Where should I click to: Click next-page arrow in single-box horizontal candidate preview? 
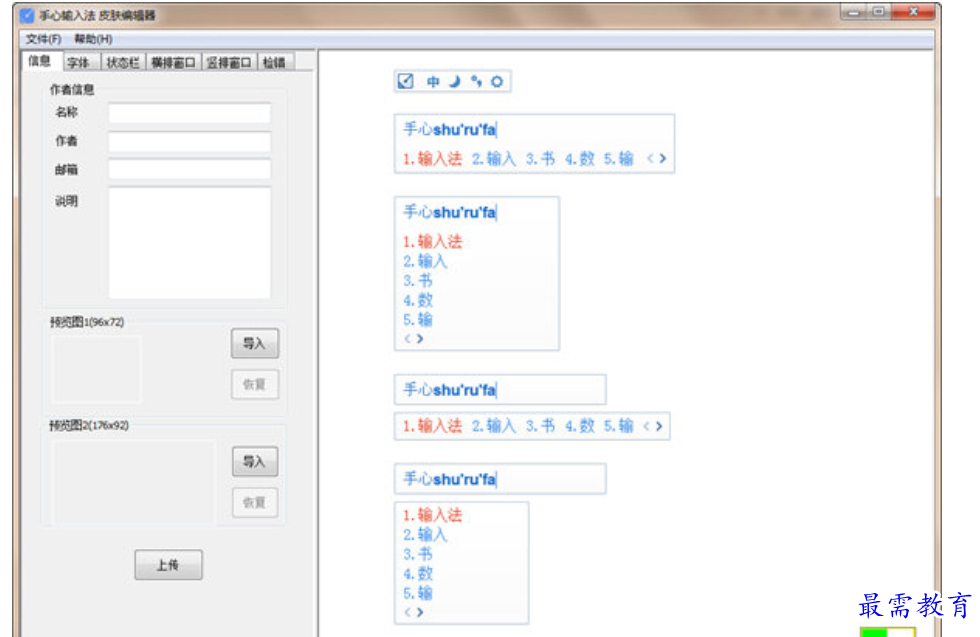pos(662,159)
